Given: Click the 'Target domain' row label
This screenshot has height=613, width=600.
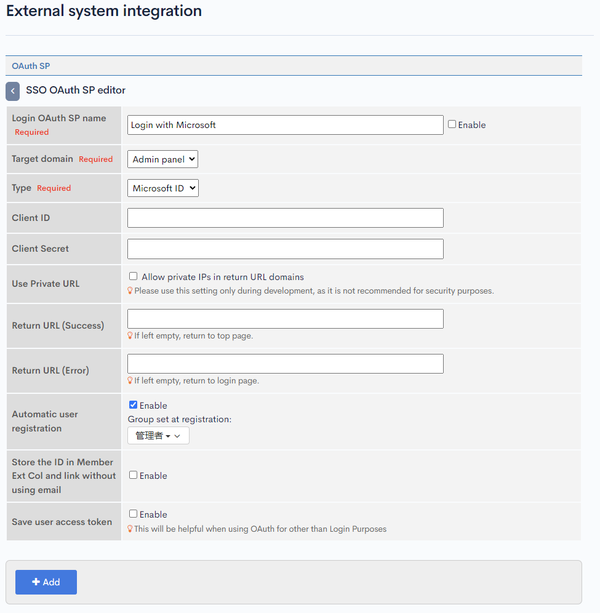Looking at the screenshot, I should point(42,159).
